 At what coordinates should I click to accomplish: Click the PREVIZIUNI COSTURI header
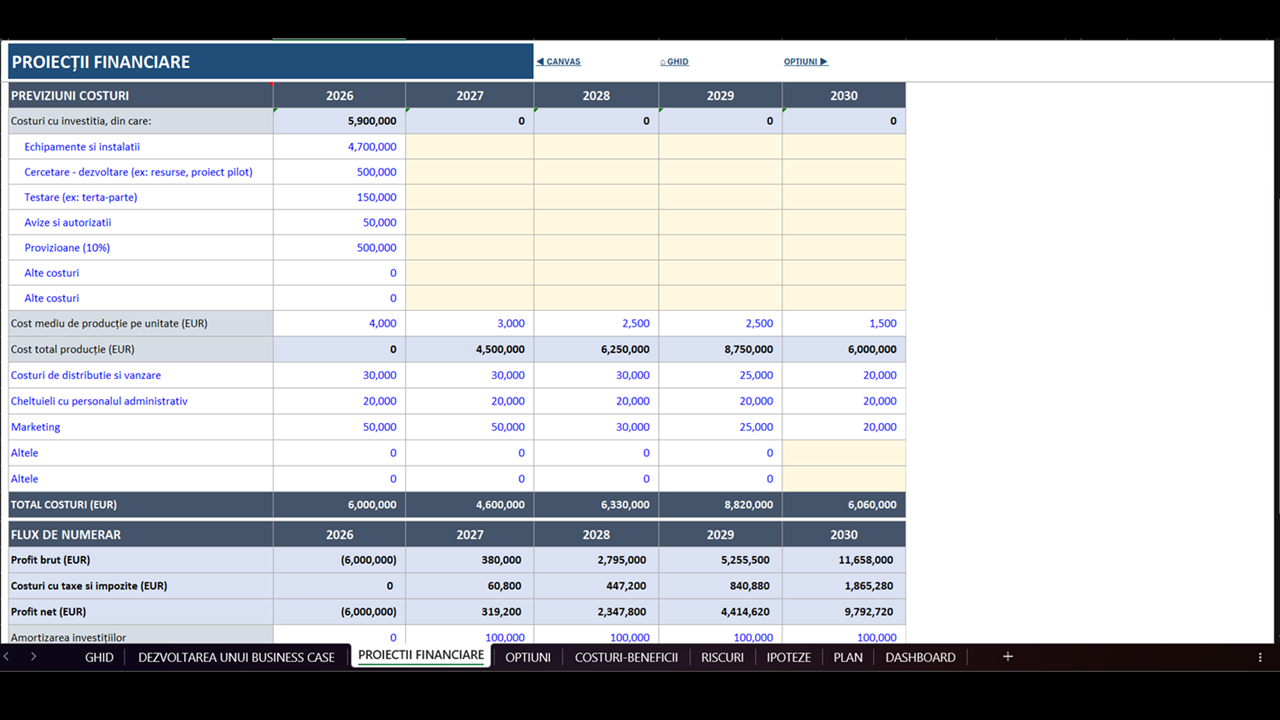(140, 96)
